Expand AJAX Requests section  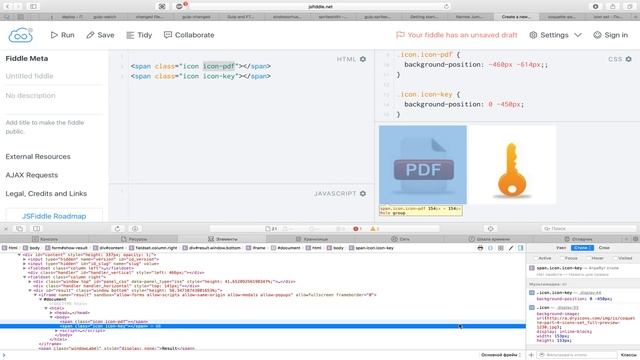point(32,175)
